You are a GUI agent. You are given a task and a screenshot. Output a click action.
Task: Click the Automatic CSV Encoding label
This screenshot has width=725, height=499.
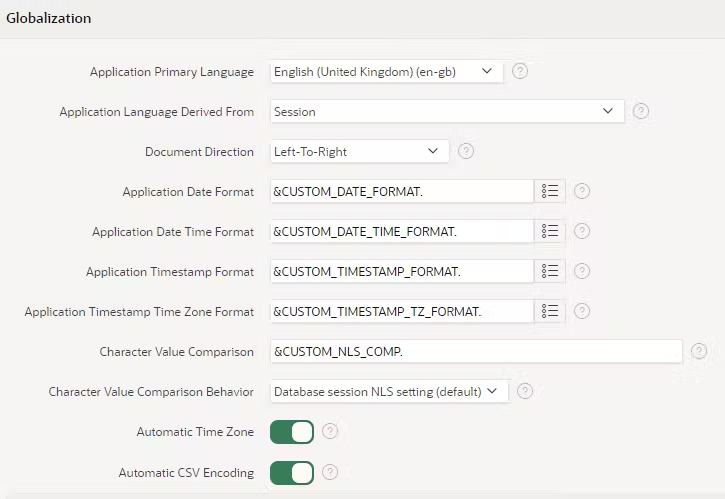pyautogui.click(x=186, y=473)
